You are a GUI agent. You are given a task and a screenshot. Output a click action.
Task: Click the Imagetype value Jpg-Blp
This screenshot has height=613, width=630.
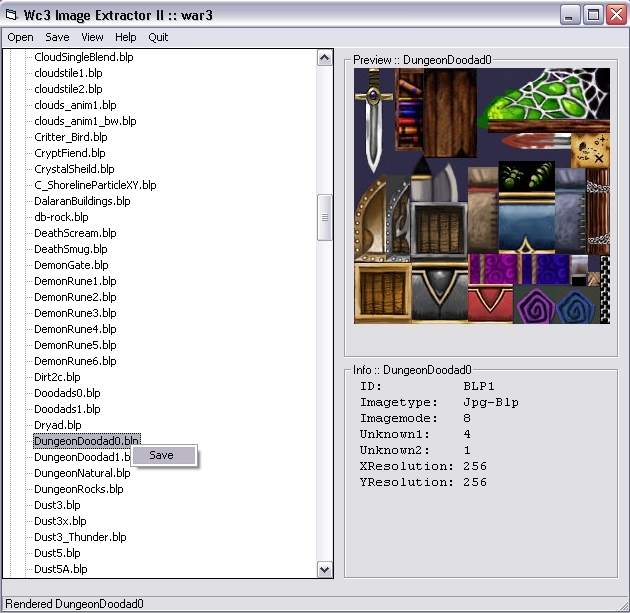pos(491,402)
